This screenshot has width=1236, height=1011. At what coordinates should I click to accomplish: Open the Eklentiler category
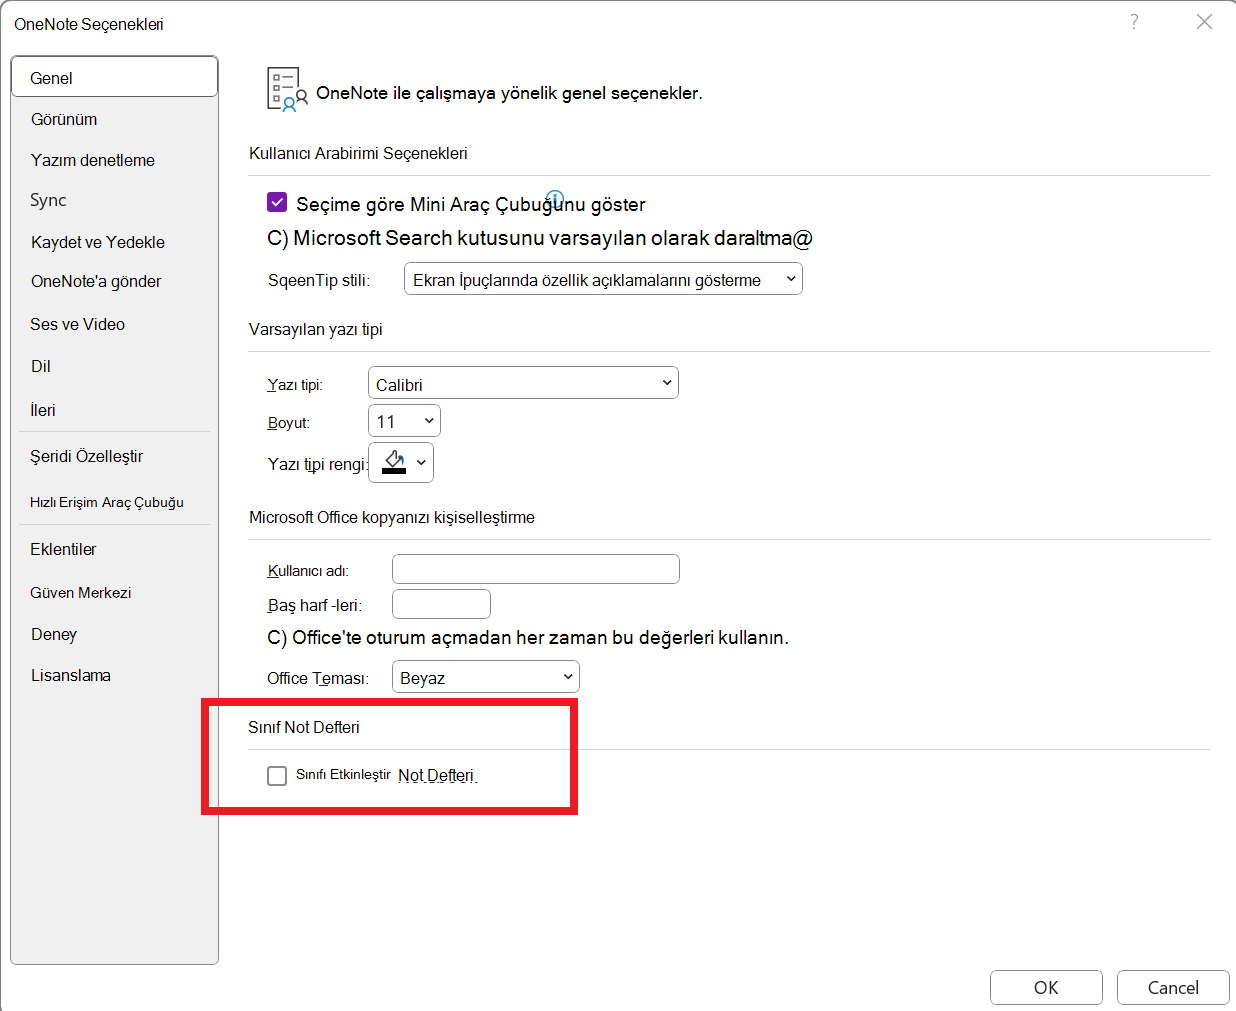click(63, 549)
